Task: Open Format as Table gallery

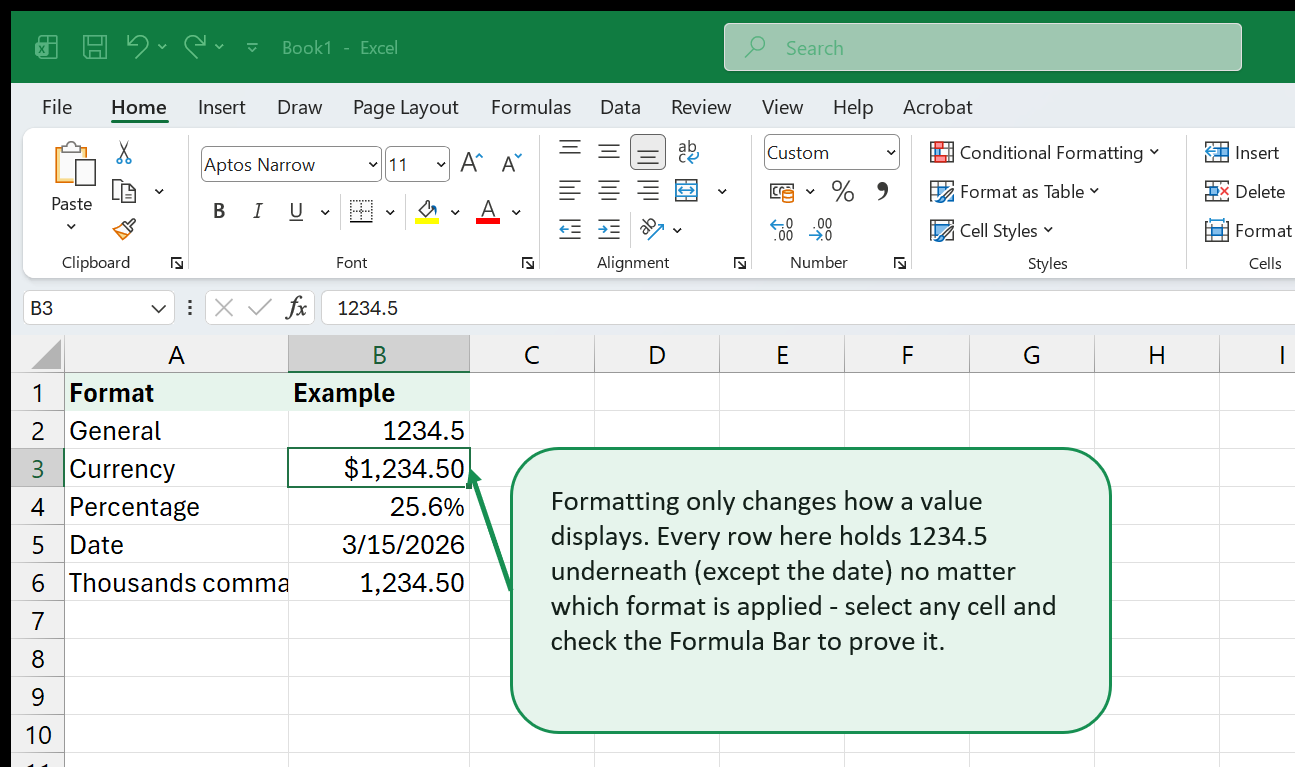Action: coord(1014,191)
